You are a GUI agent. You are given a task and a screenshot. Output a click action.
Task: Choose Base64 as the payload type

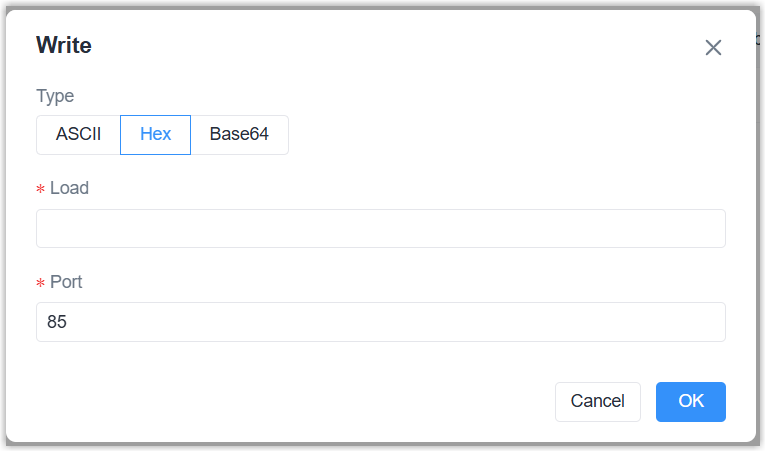[x=239, y=135]
